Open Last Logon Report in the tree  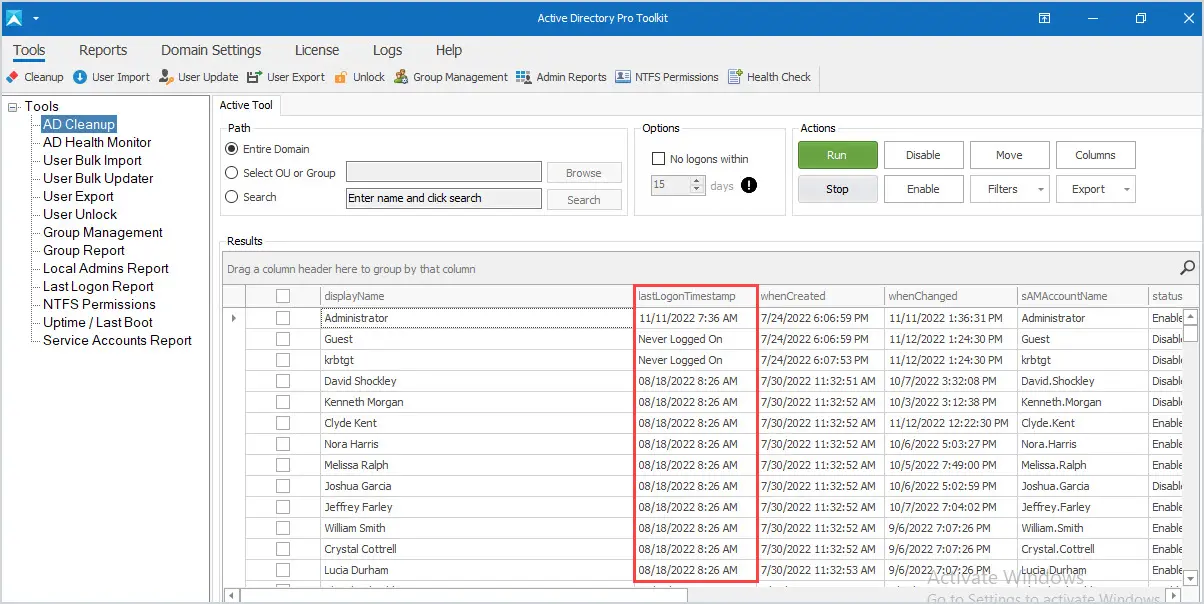coord(98,286)
